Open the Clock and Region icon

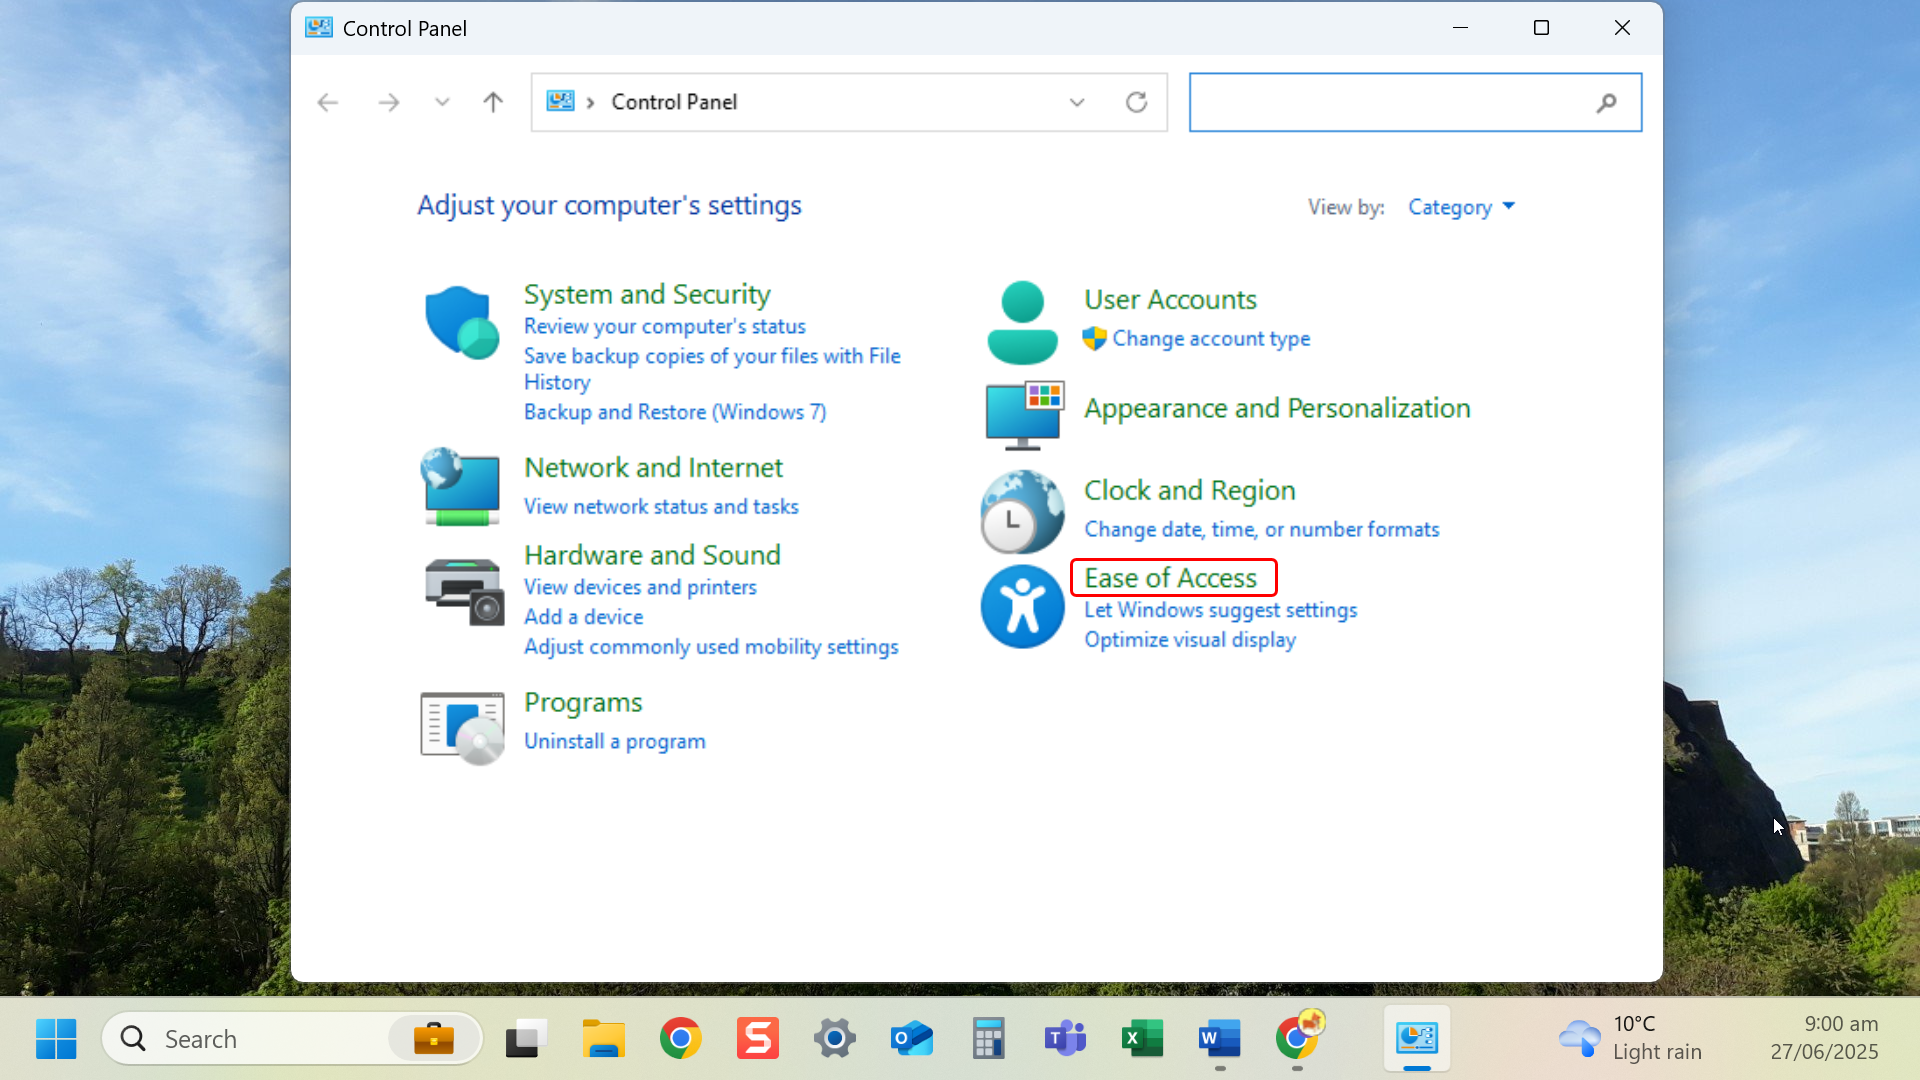coord(1022,512)
